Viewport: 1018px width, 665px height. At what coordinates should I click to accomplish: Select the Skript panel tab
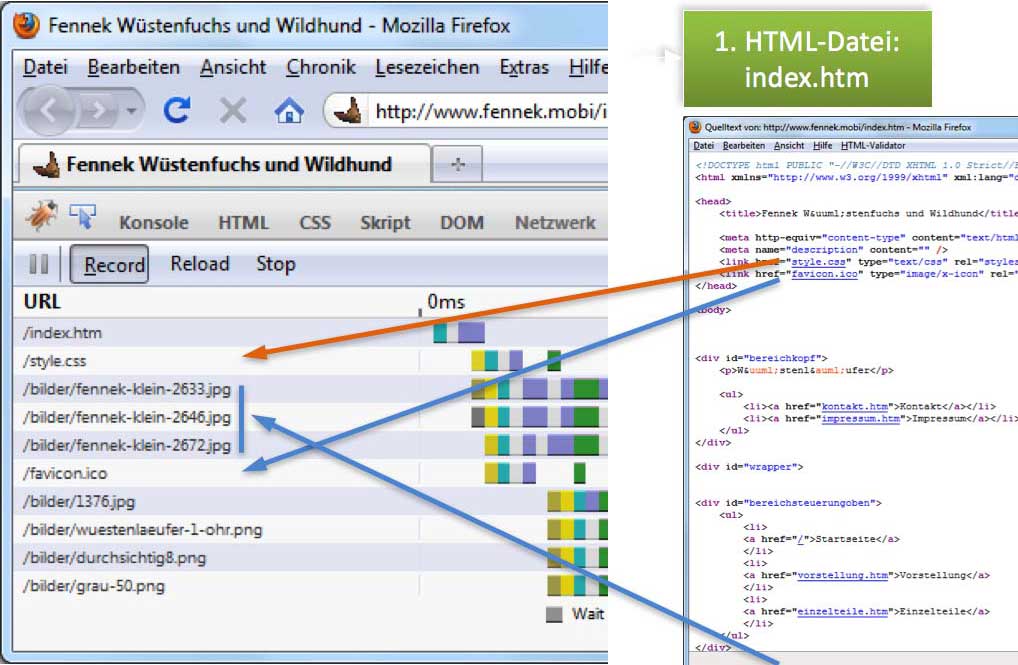coord(384,223)
